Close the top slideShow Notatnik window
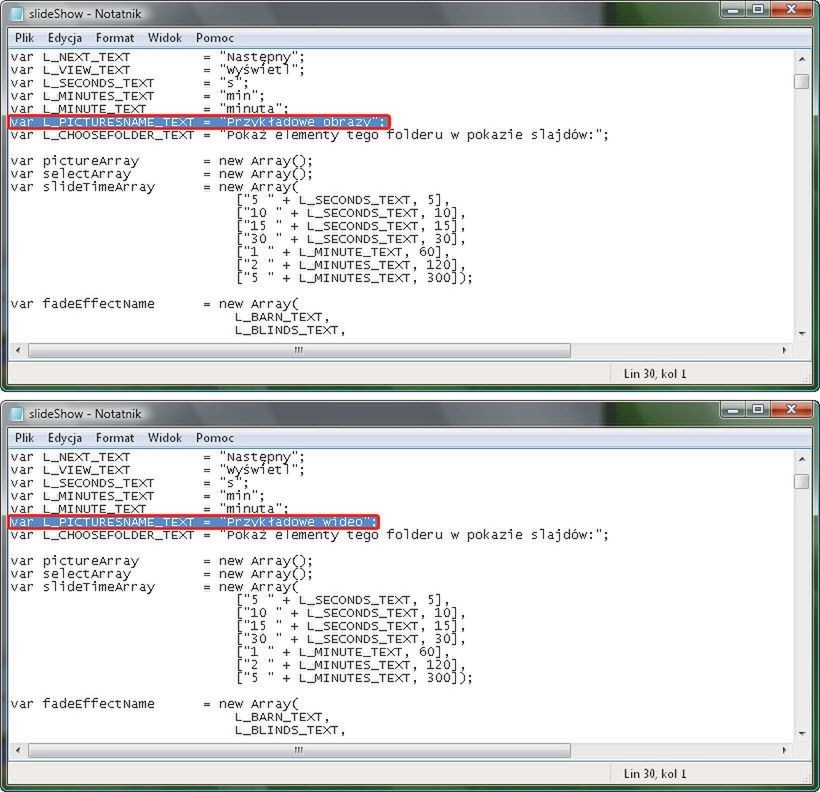The height and width of the screenshot is (792, 820). pos(791,10)
